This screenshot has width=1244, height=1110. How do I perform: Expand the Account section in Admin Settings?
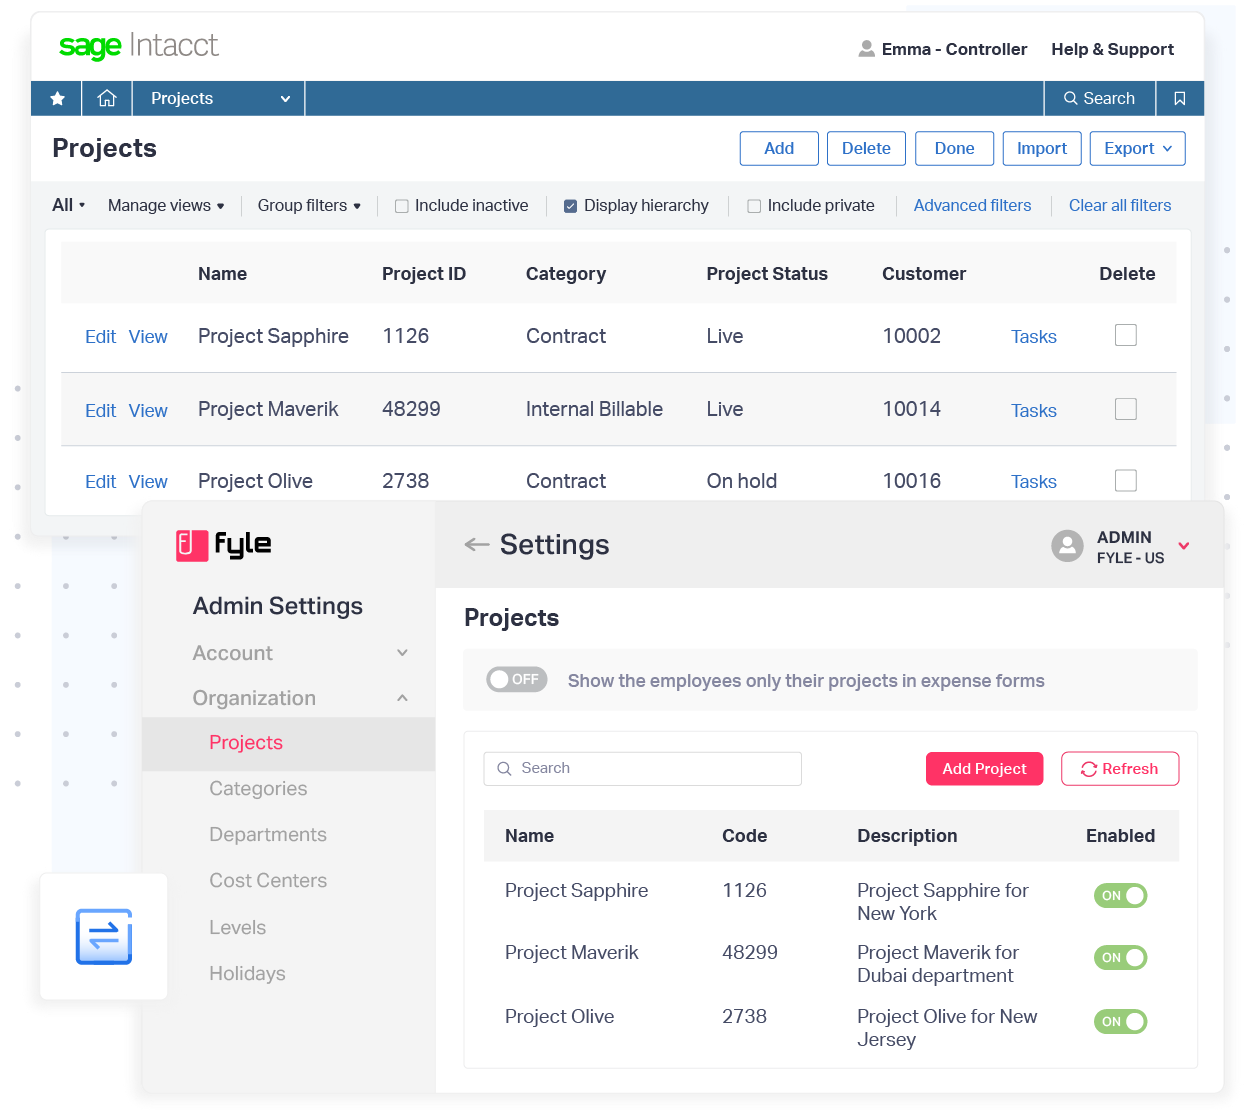(300, 653)
